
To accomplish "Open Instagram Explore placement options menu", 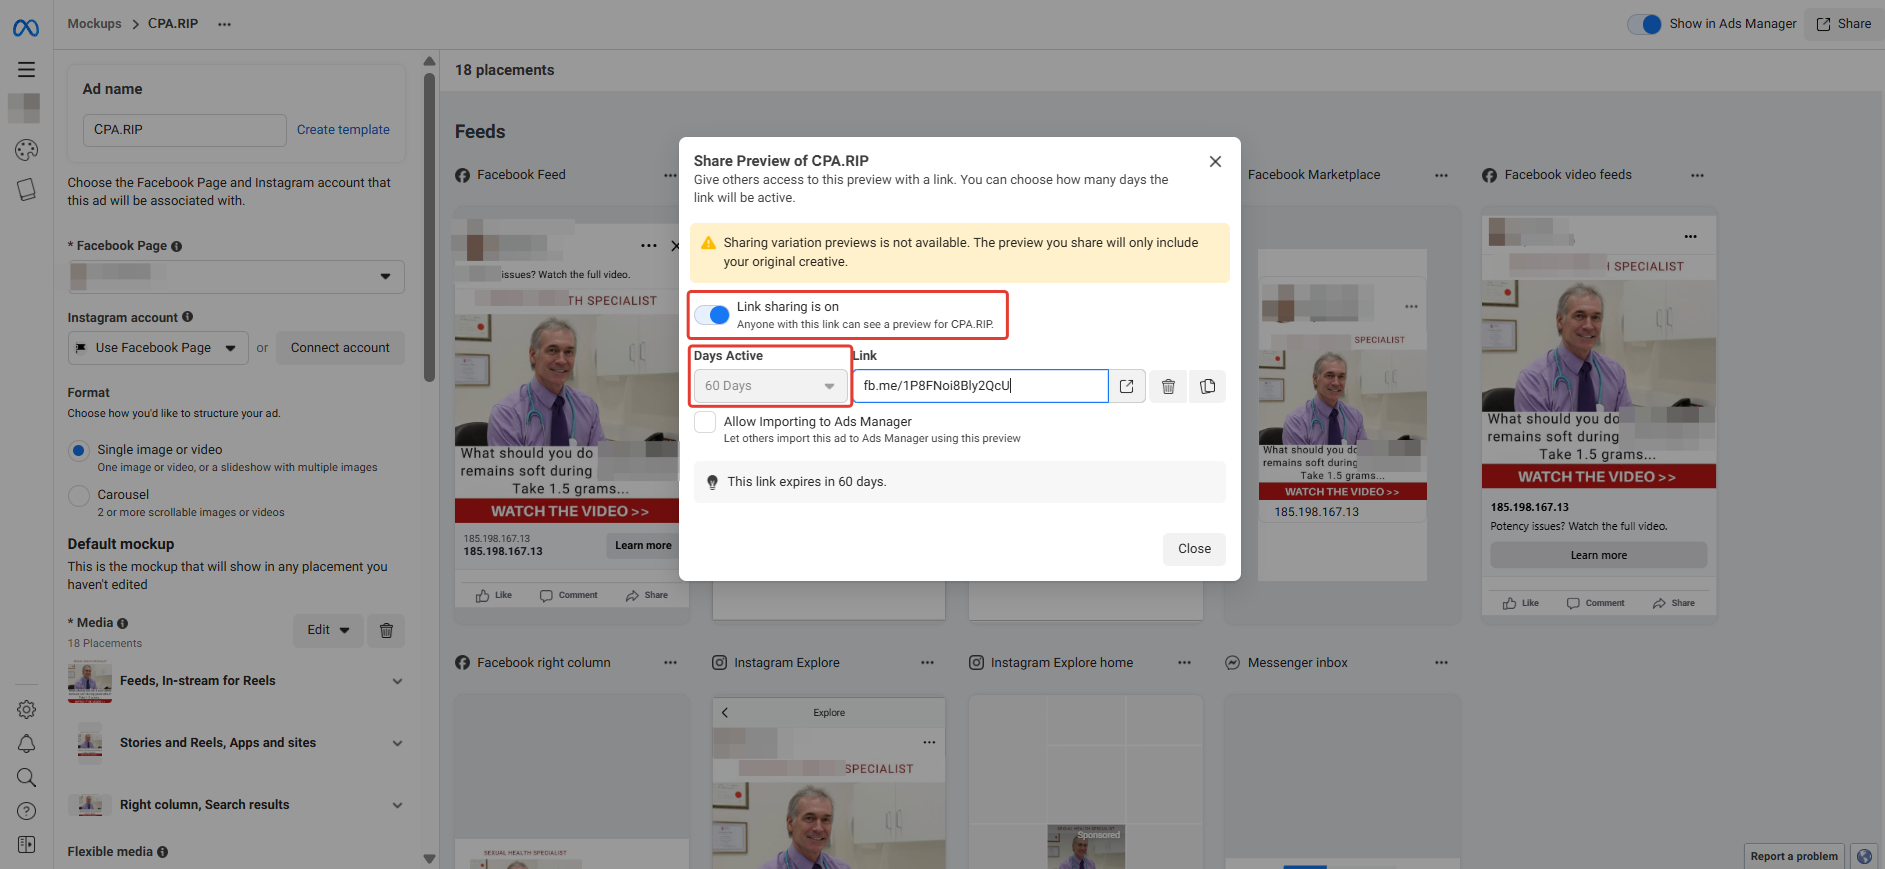I will (927, 663).
